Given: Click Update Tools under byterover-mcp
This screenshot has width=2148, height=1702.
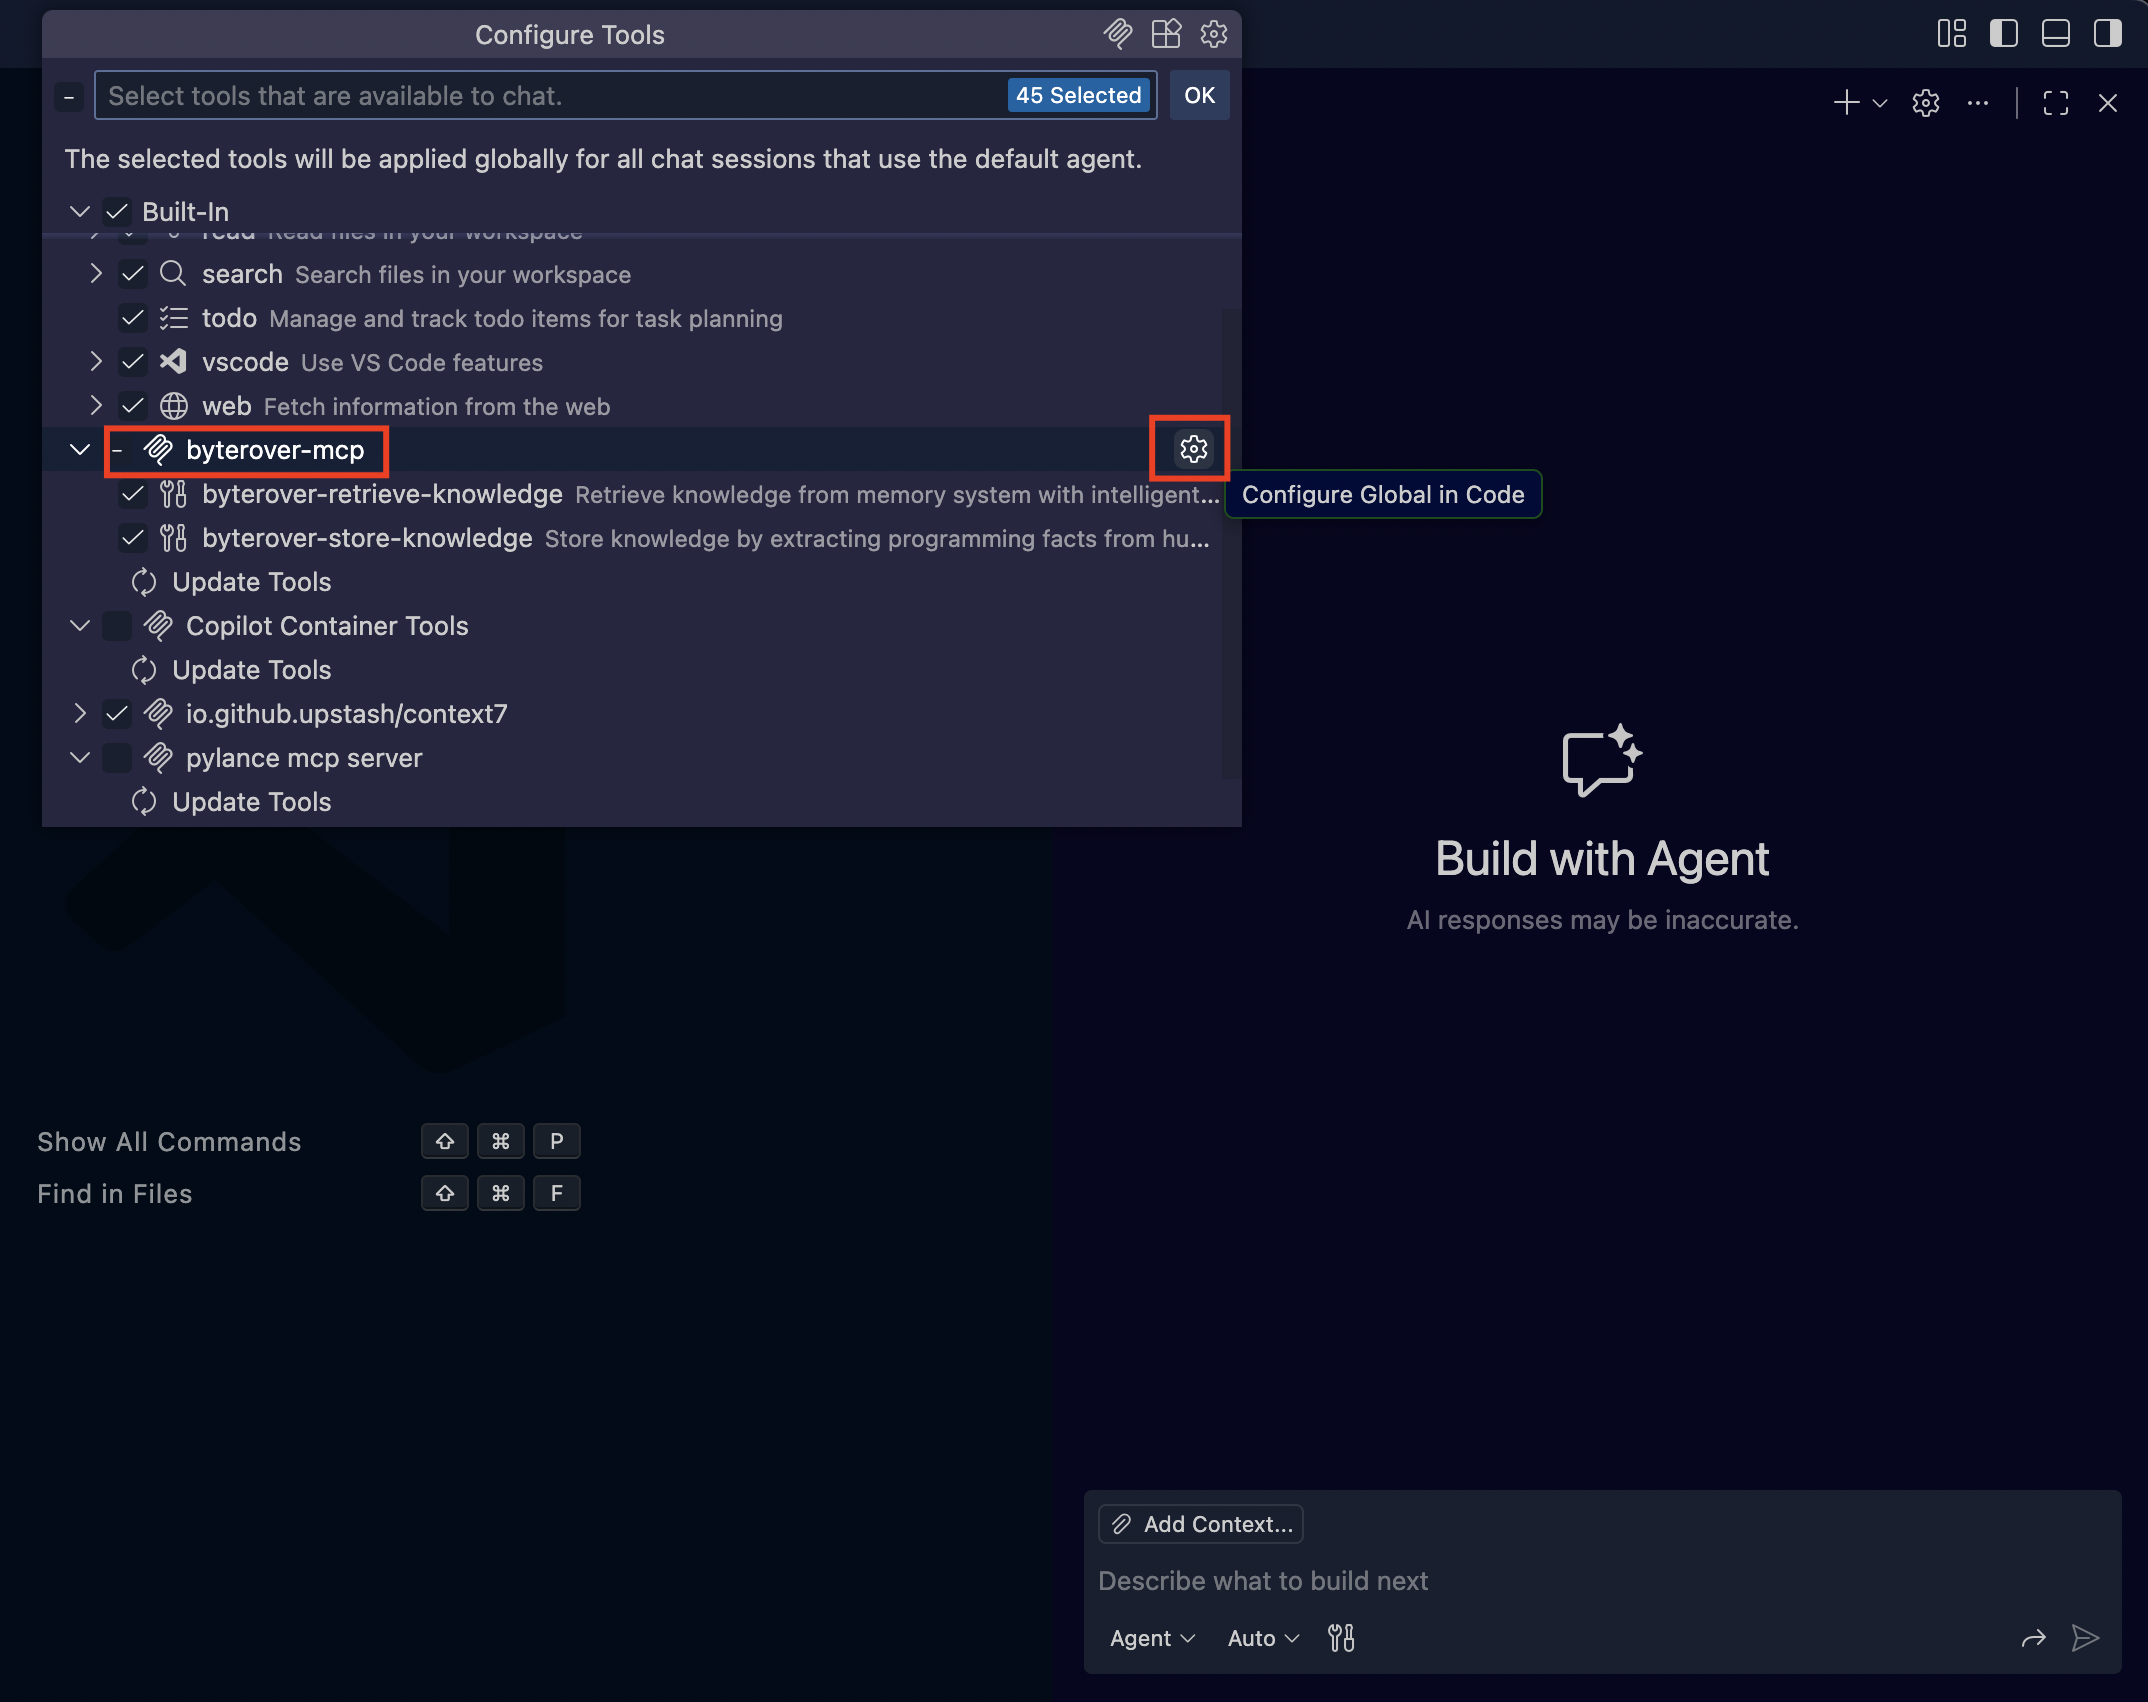Looking at the screenshot, I should pos(251,582).
